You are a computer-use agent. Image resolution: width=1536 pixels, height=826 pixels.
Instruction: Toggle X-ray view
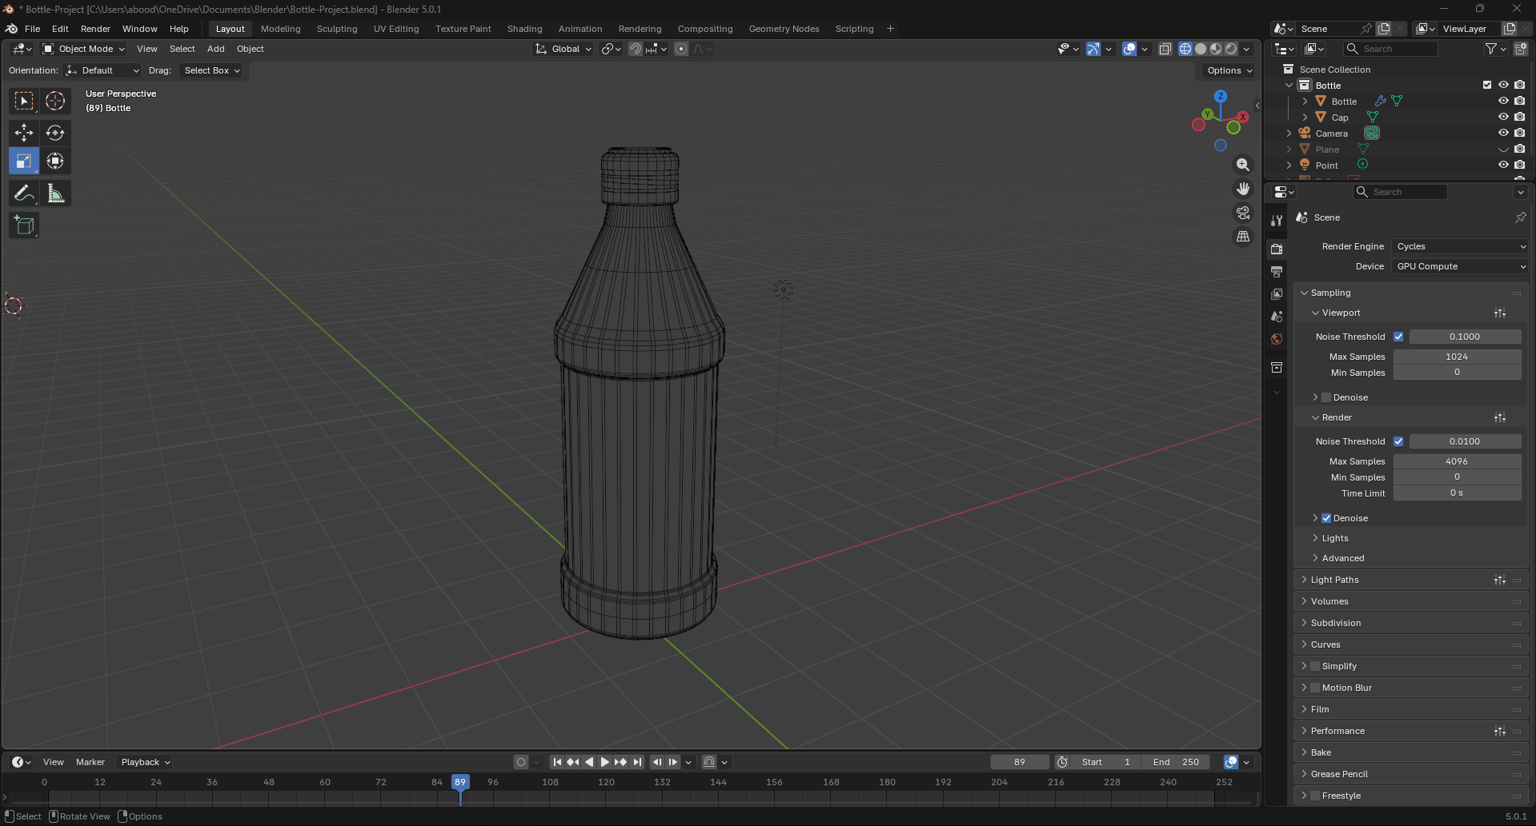coord(1165,49)
